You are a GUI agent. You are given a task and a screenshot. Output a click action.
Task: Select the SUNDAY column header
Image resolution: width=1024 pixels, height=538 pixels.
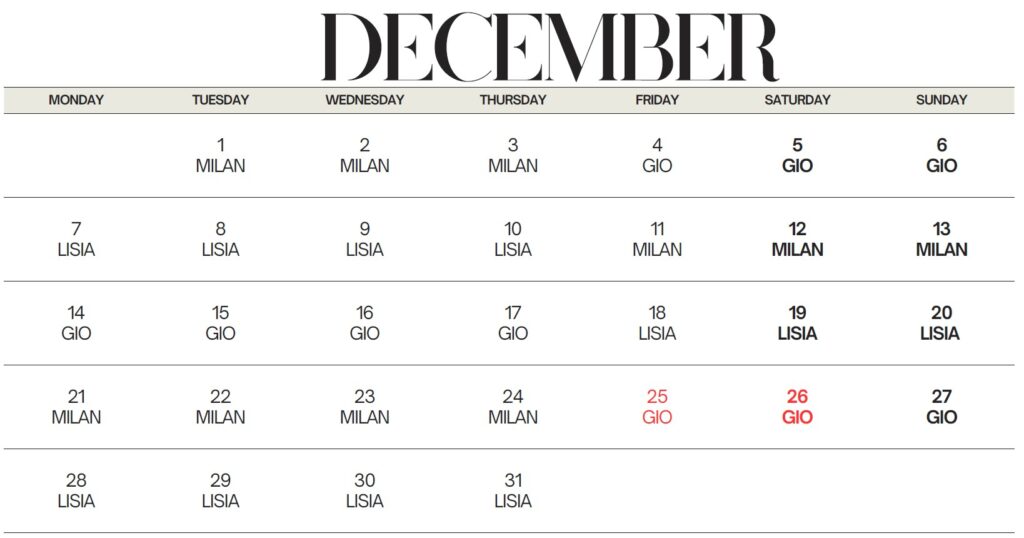(x=941, y=100)
